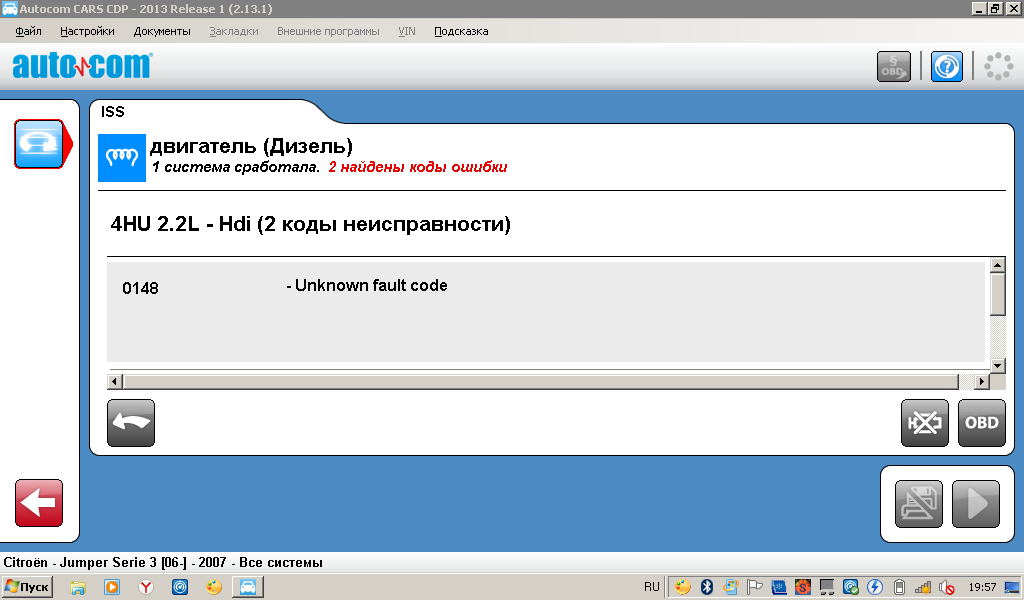Click the generic OBD icon in header
The width and height of the screenshot is (1024, 600).
(893, 67)
